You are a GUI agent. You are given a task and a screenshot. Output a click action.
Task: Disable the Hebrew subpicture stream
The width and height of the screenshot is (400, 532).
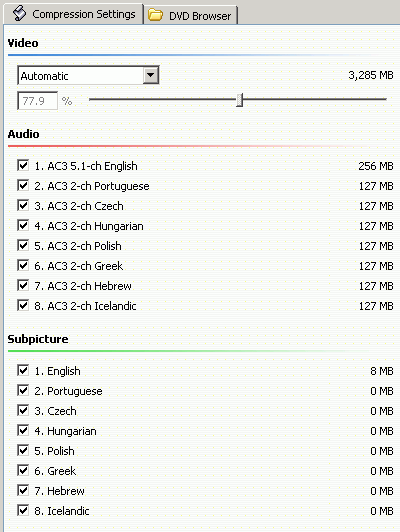[23, 491]
